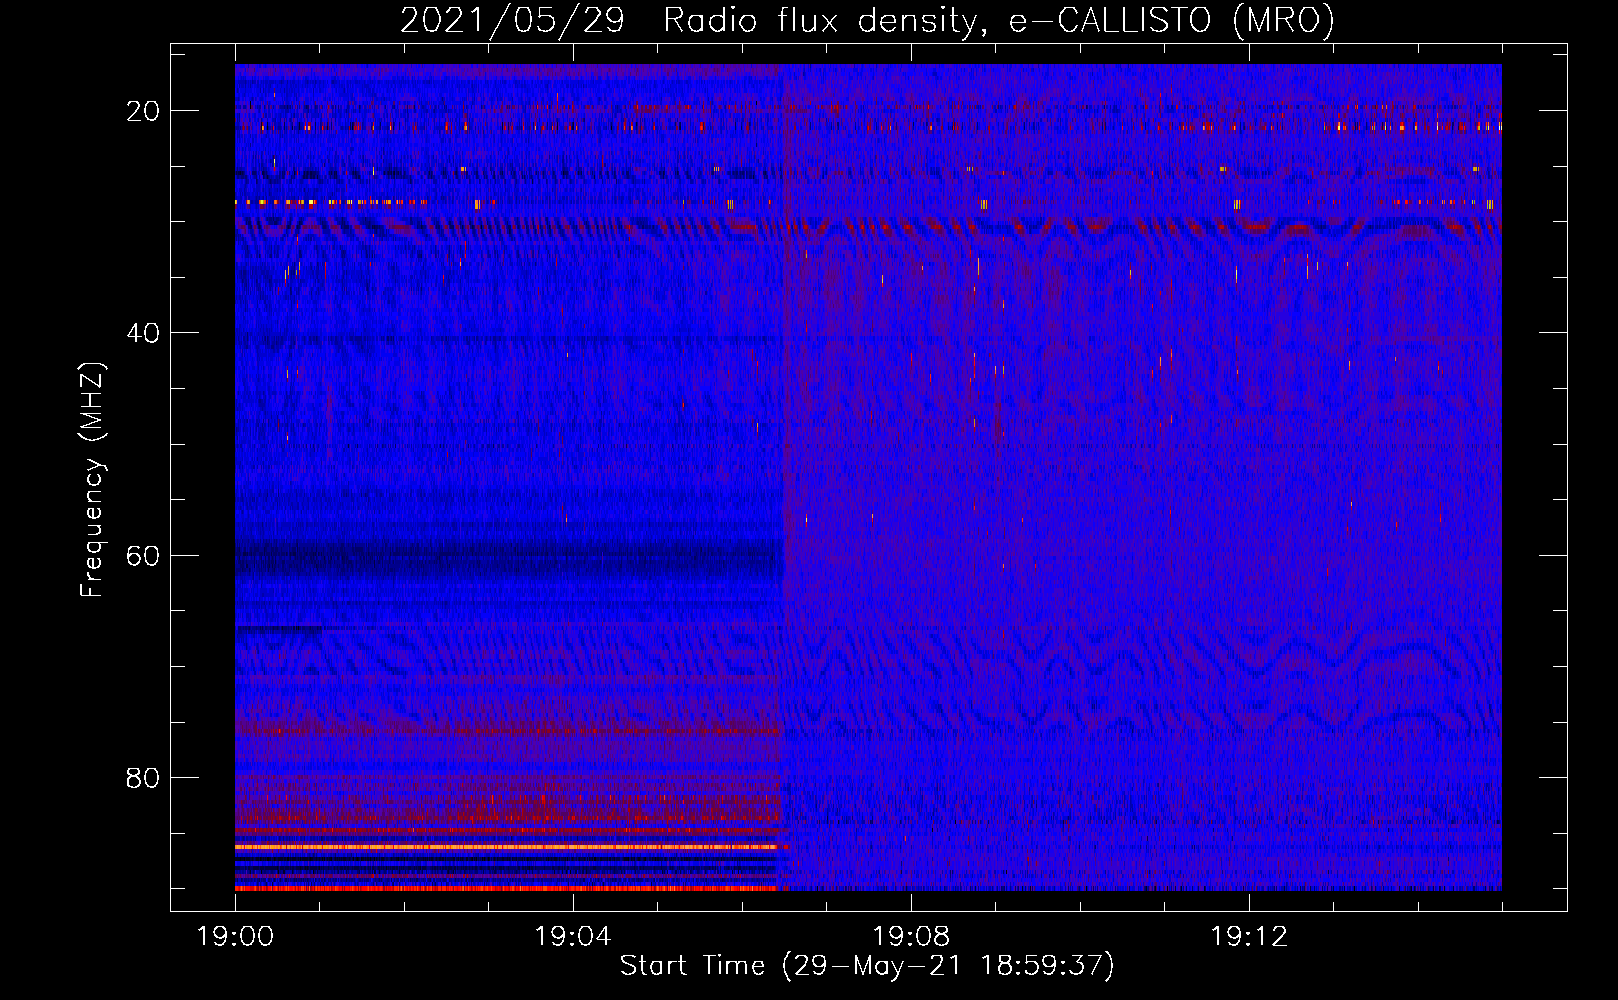Click the 19:04 time tick label

pyautogui.click(x=573, y=937)
